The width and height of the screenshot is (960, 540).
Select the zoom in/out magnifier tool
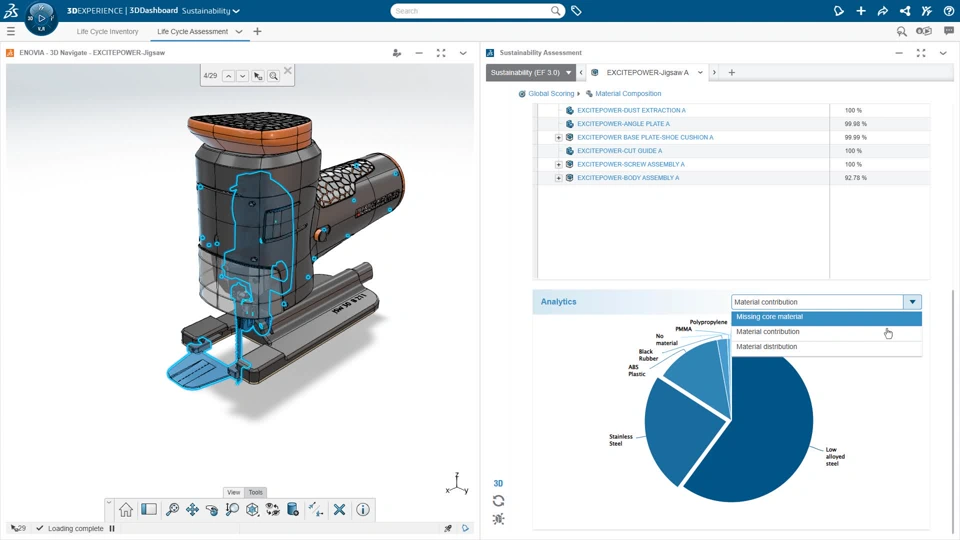pyautogui.click(x=232, y=509)
